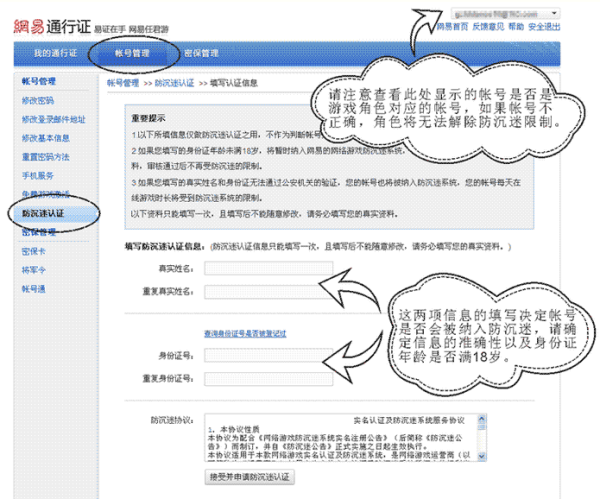600x499 pixels.
Task: Open 反馈意见 link
Action: click(488, 27)
